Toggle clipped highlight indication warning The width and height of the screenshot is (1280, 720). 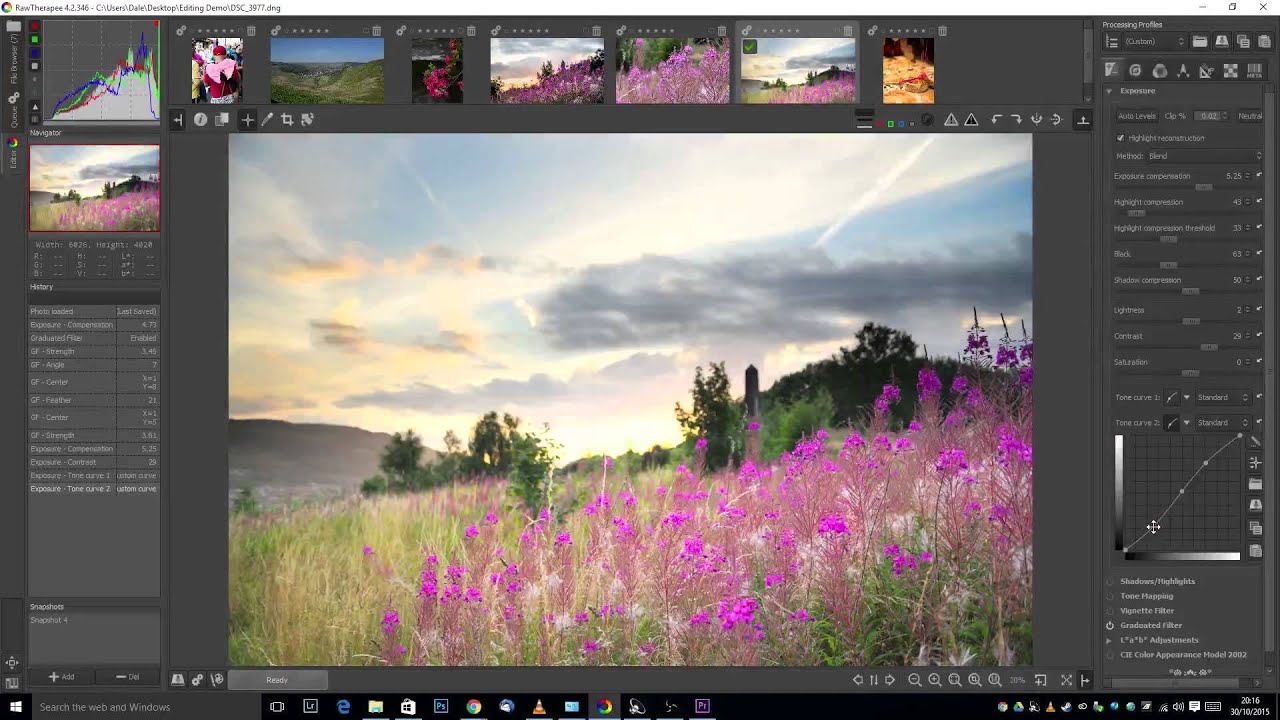[x=951, y=119]
